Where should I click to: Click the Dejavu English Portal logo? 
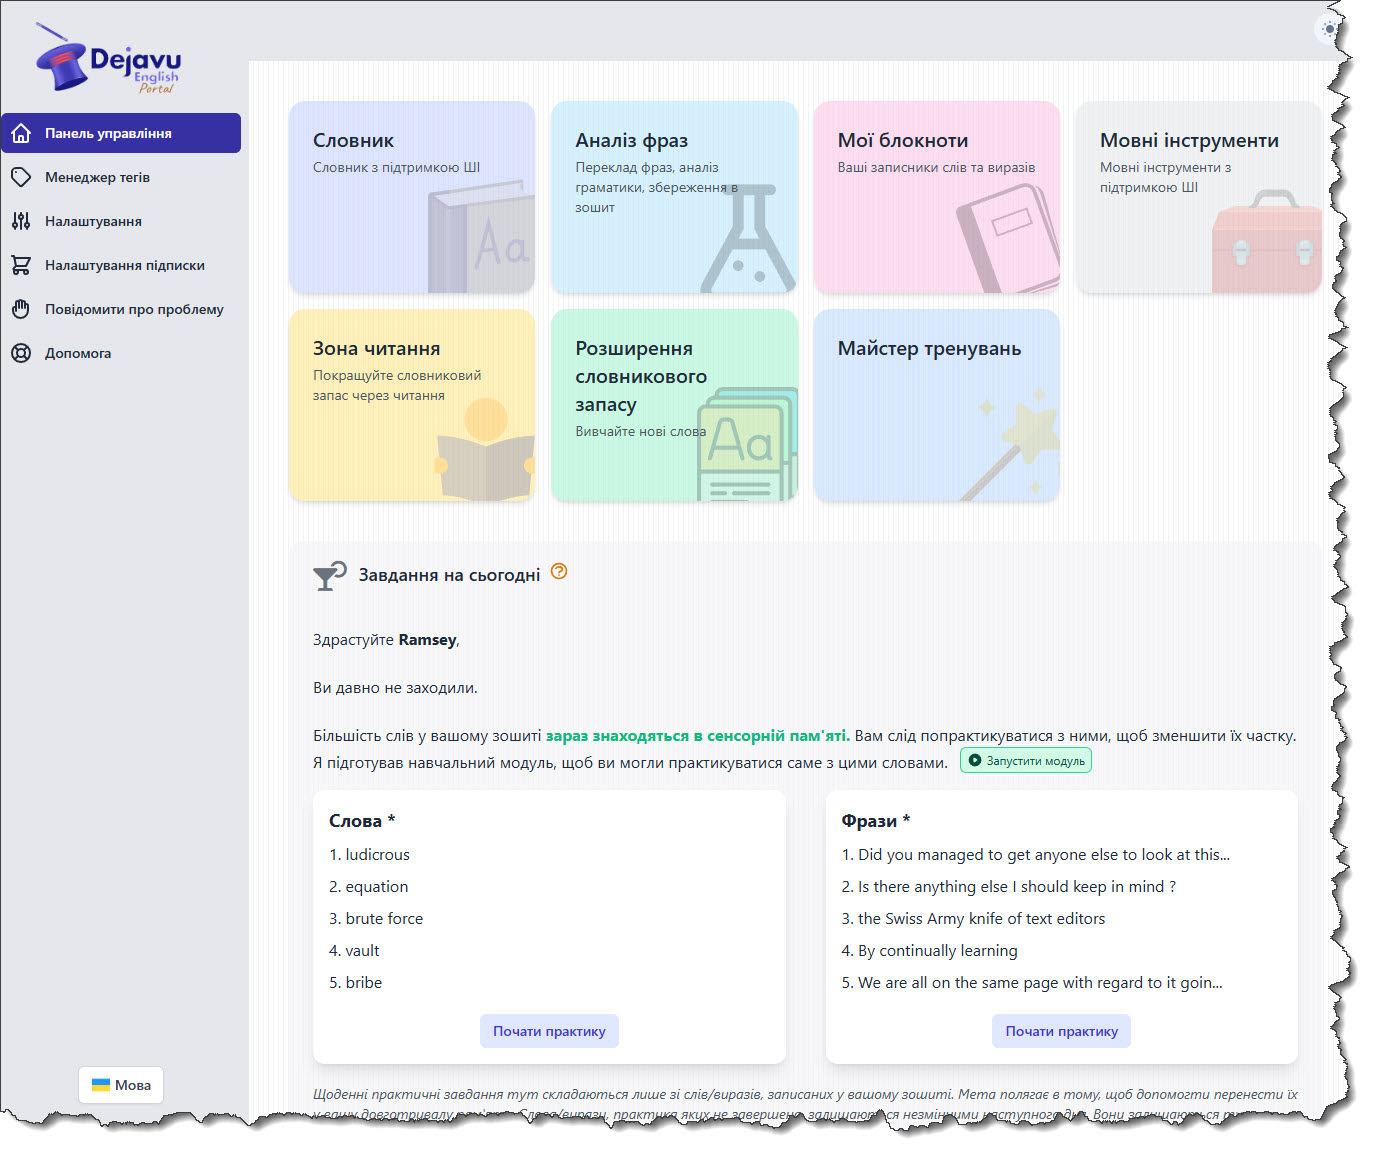coord(108,60)
